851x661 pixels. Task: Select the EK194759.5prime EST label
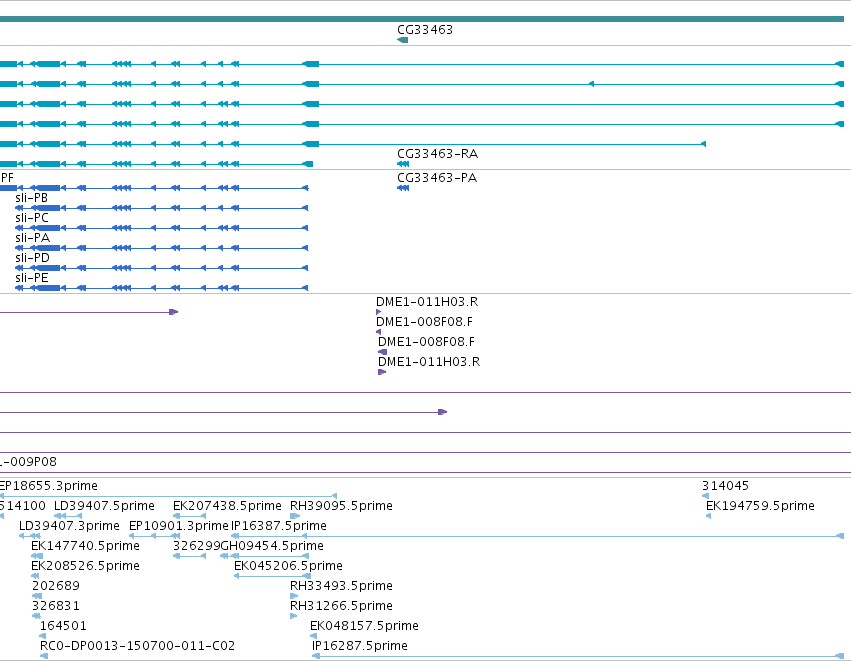[760, 506]
